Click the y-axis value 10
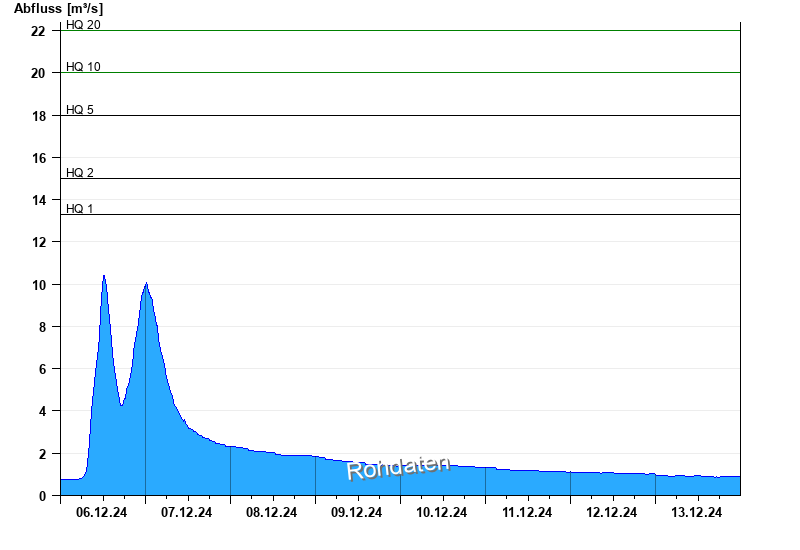This screenshot has height=550, width=800. coord(39,285)
